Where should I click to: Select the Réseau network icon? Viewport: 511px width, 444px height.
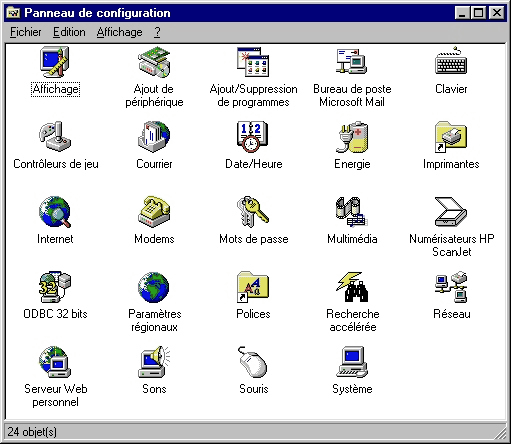(x=451, y=287)
